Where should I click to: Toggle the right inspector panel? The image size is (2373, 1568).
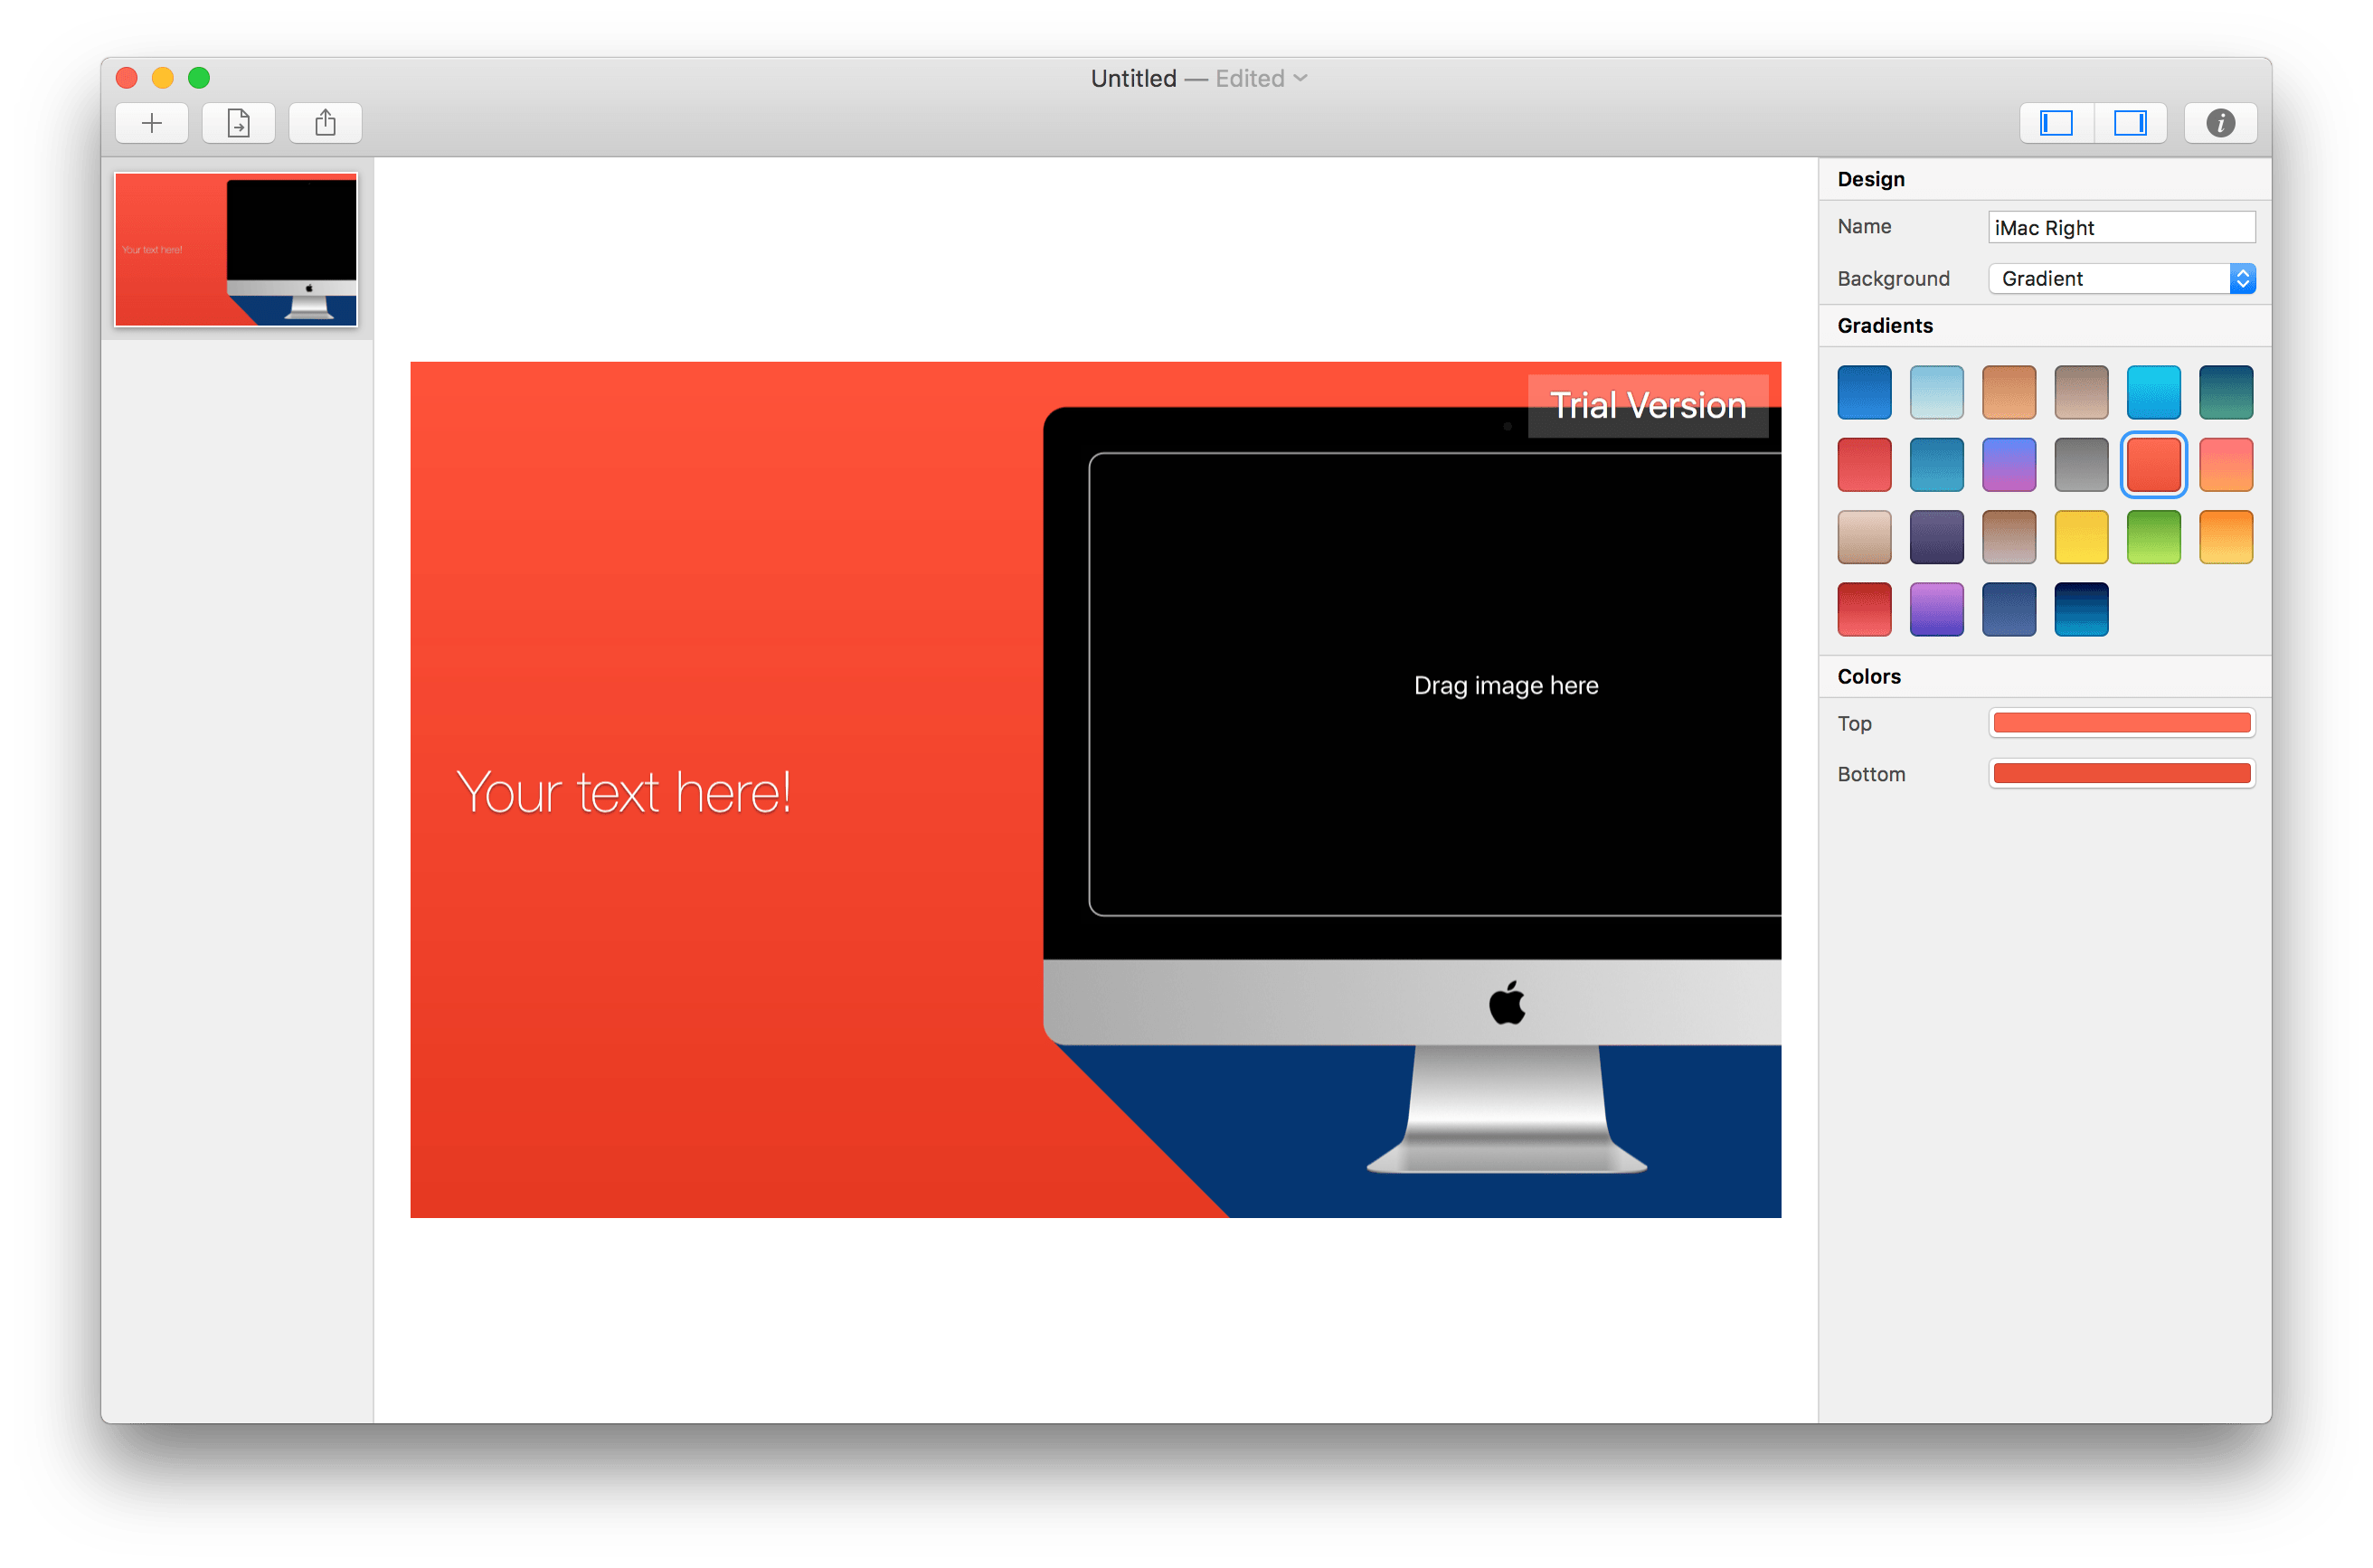click(x=2130, y=123)
